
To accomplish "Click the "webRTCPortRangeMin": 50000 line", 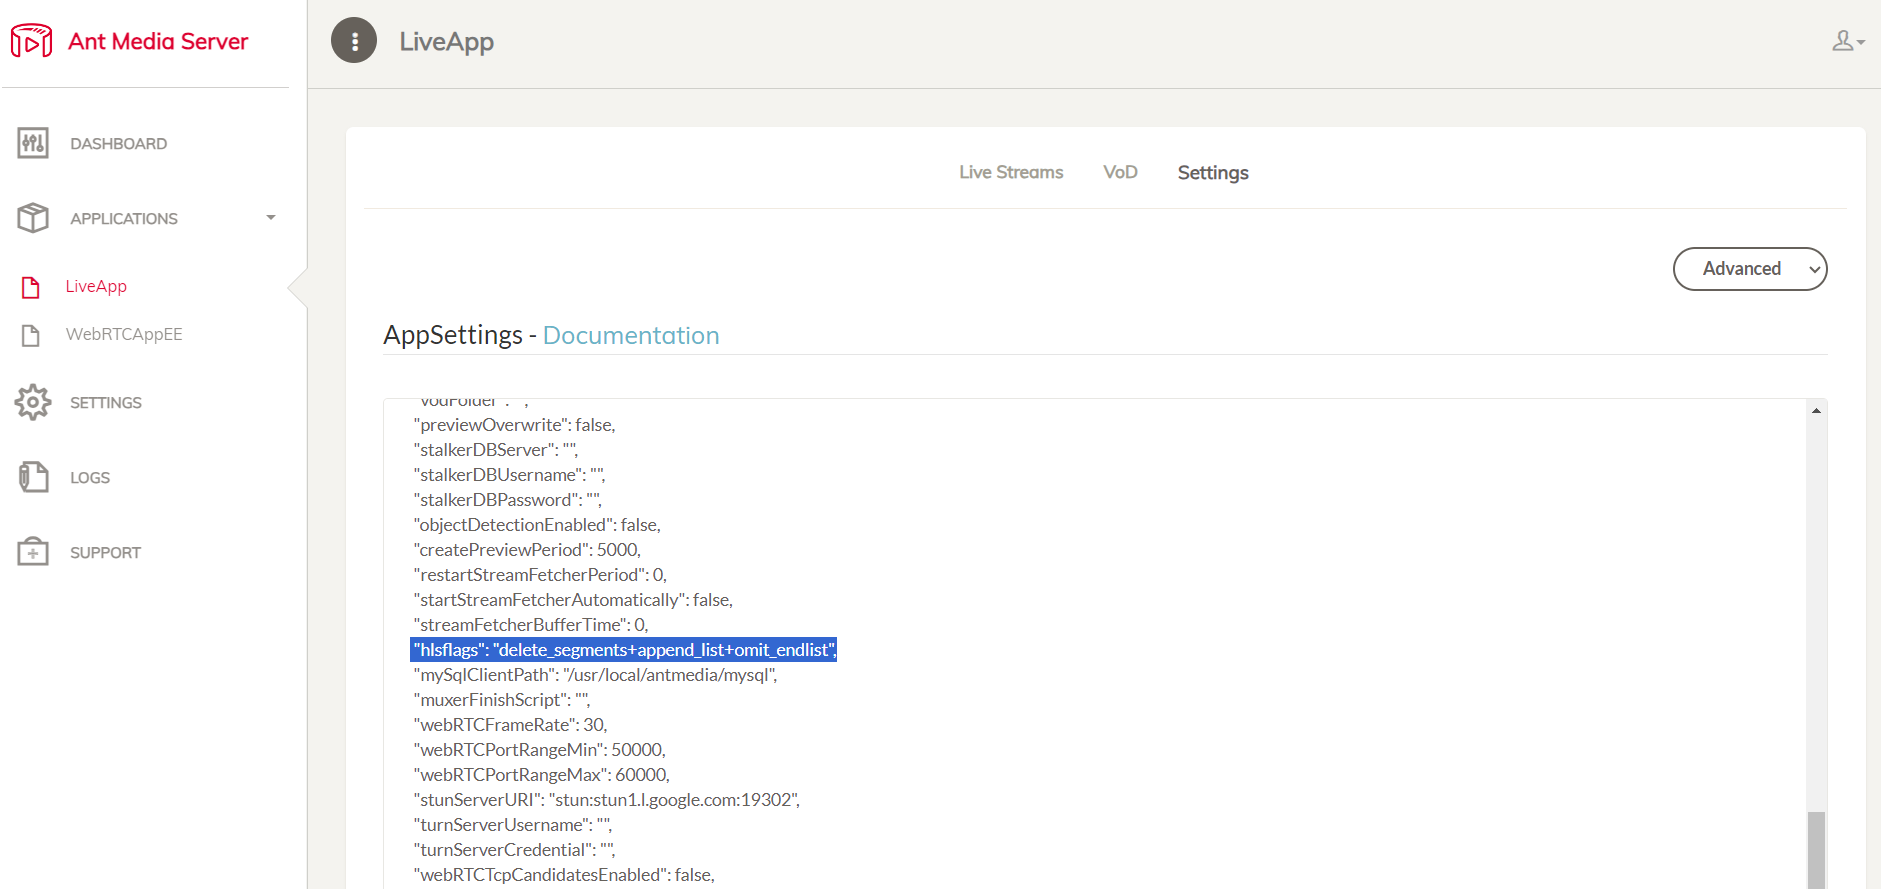I will (x=540, y=750).
